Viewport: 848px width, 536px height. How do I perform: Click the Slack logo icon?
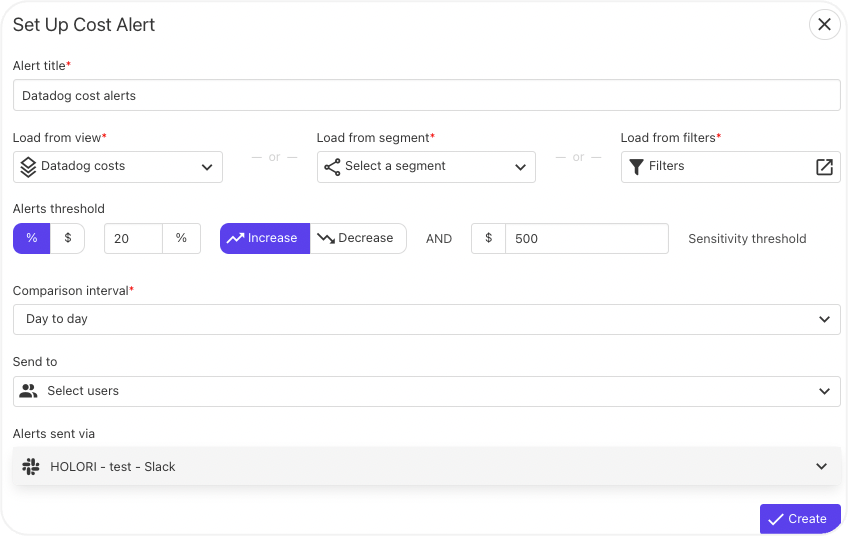point(31,466)
